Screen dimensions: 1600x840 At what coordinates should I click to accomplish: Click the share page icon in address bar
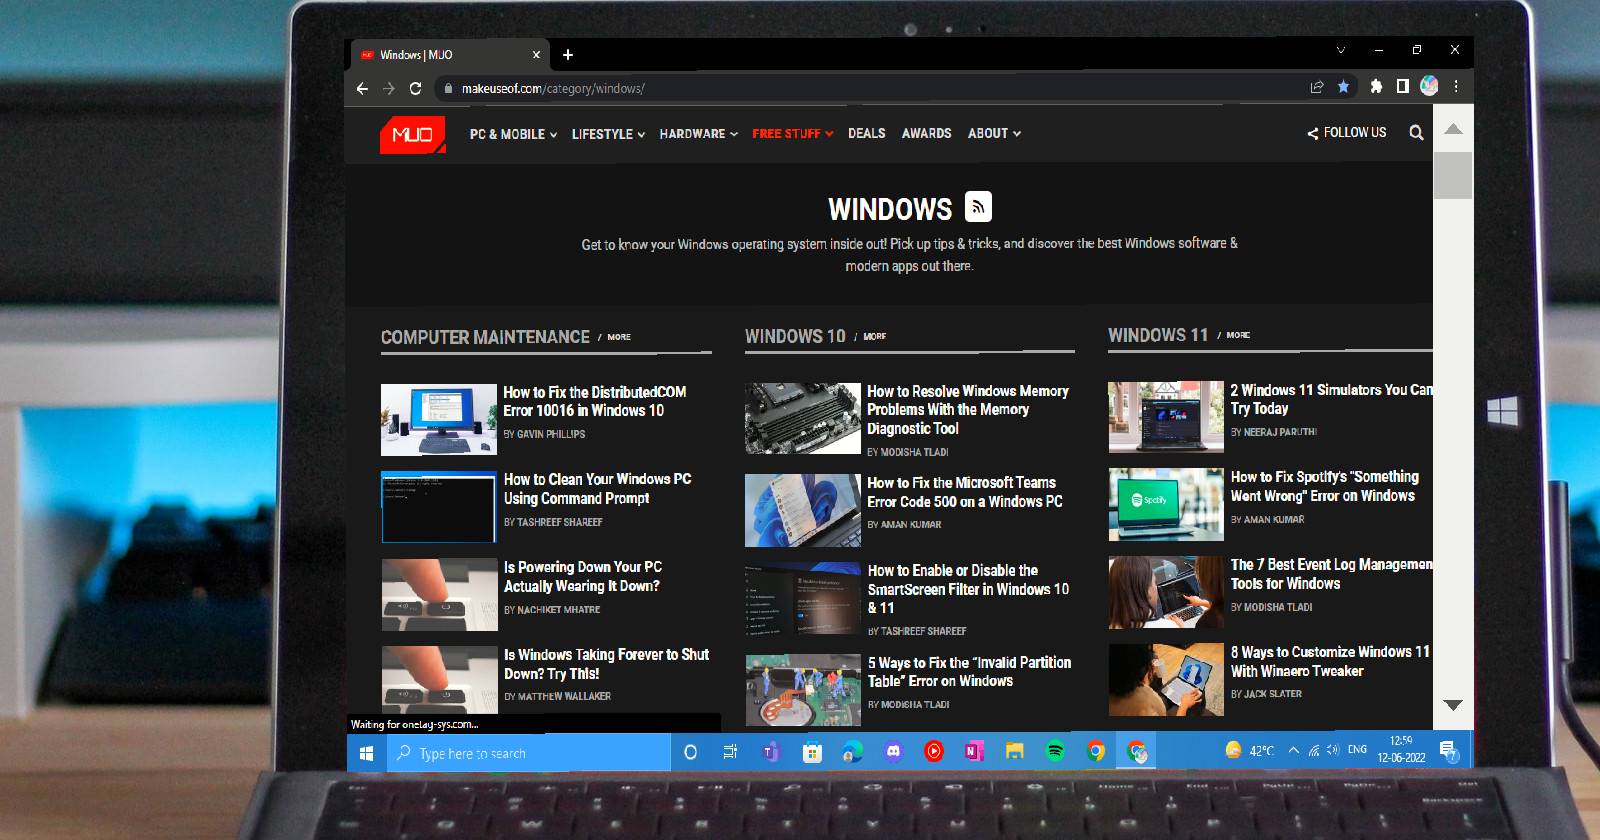[1317, 87]
